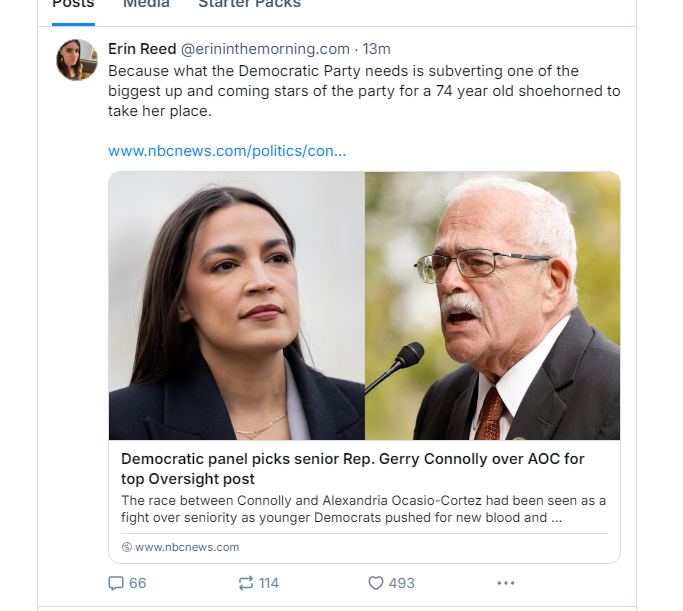
Task: Open the repost menu arrows icon
Action: point(246,583)
